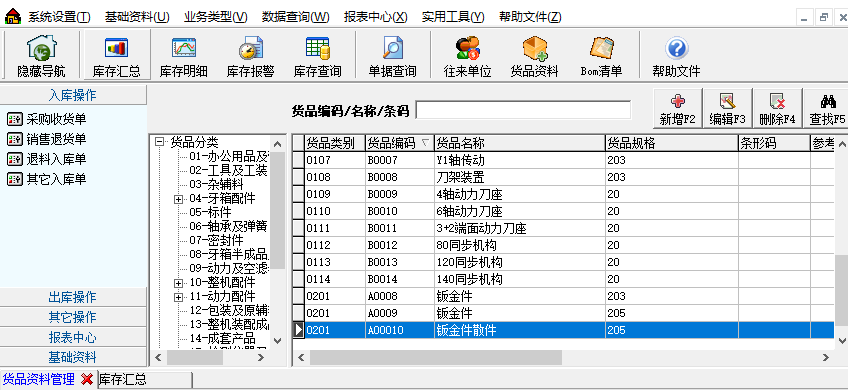The image size is (848, 390).
Task: Open the 业务类型(V) menu
Action: pyautogui.click(x=216, y=17)
